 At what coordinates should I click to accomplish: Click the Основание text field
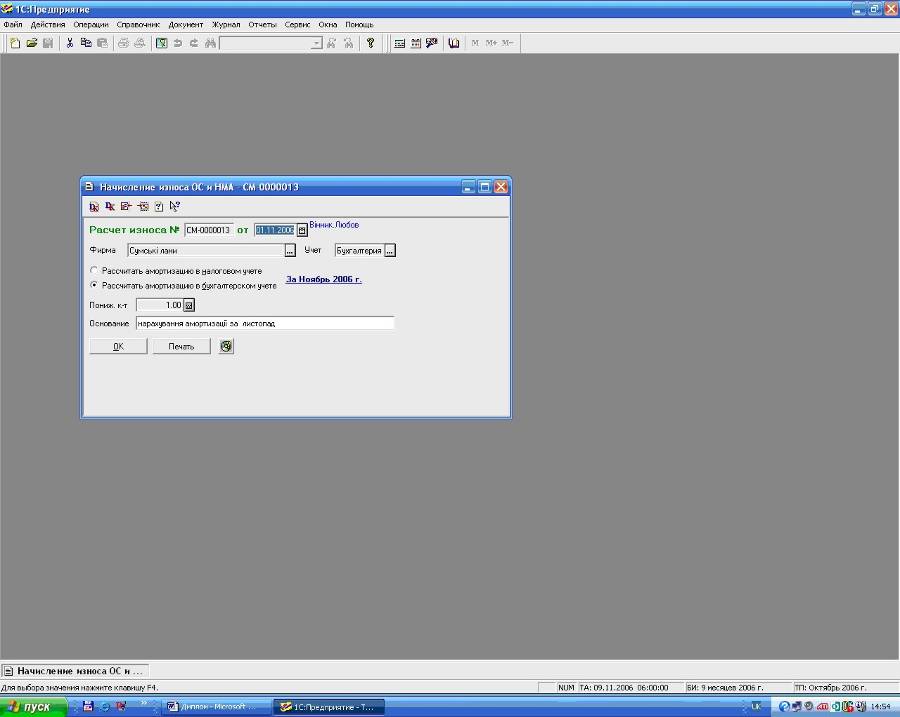[265, 323]
